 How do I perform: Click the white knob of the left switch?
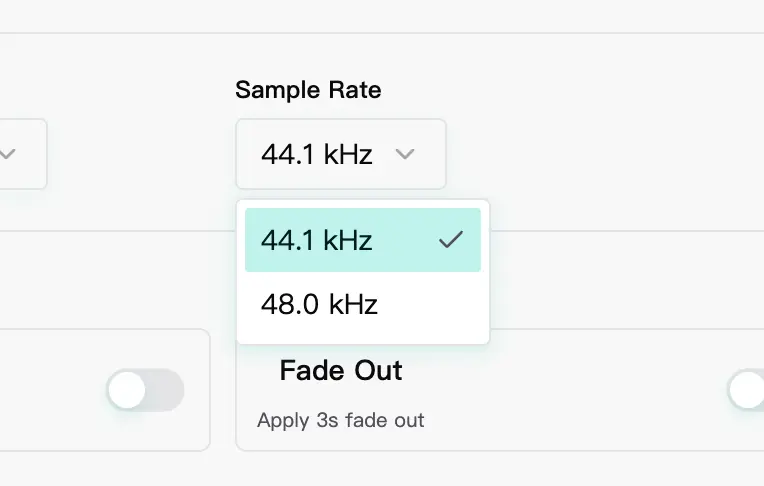point(128,390)
